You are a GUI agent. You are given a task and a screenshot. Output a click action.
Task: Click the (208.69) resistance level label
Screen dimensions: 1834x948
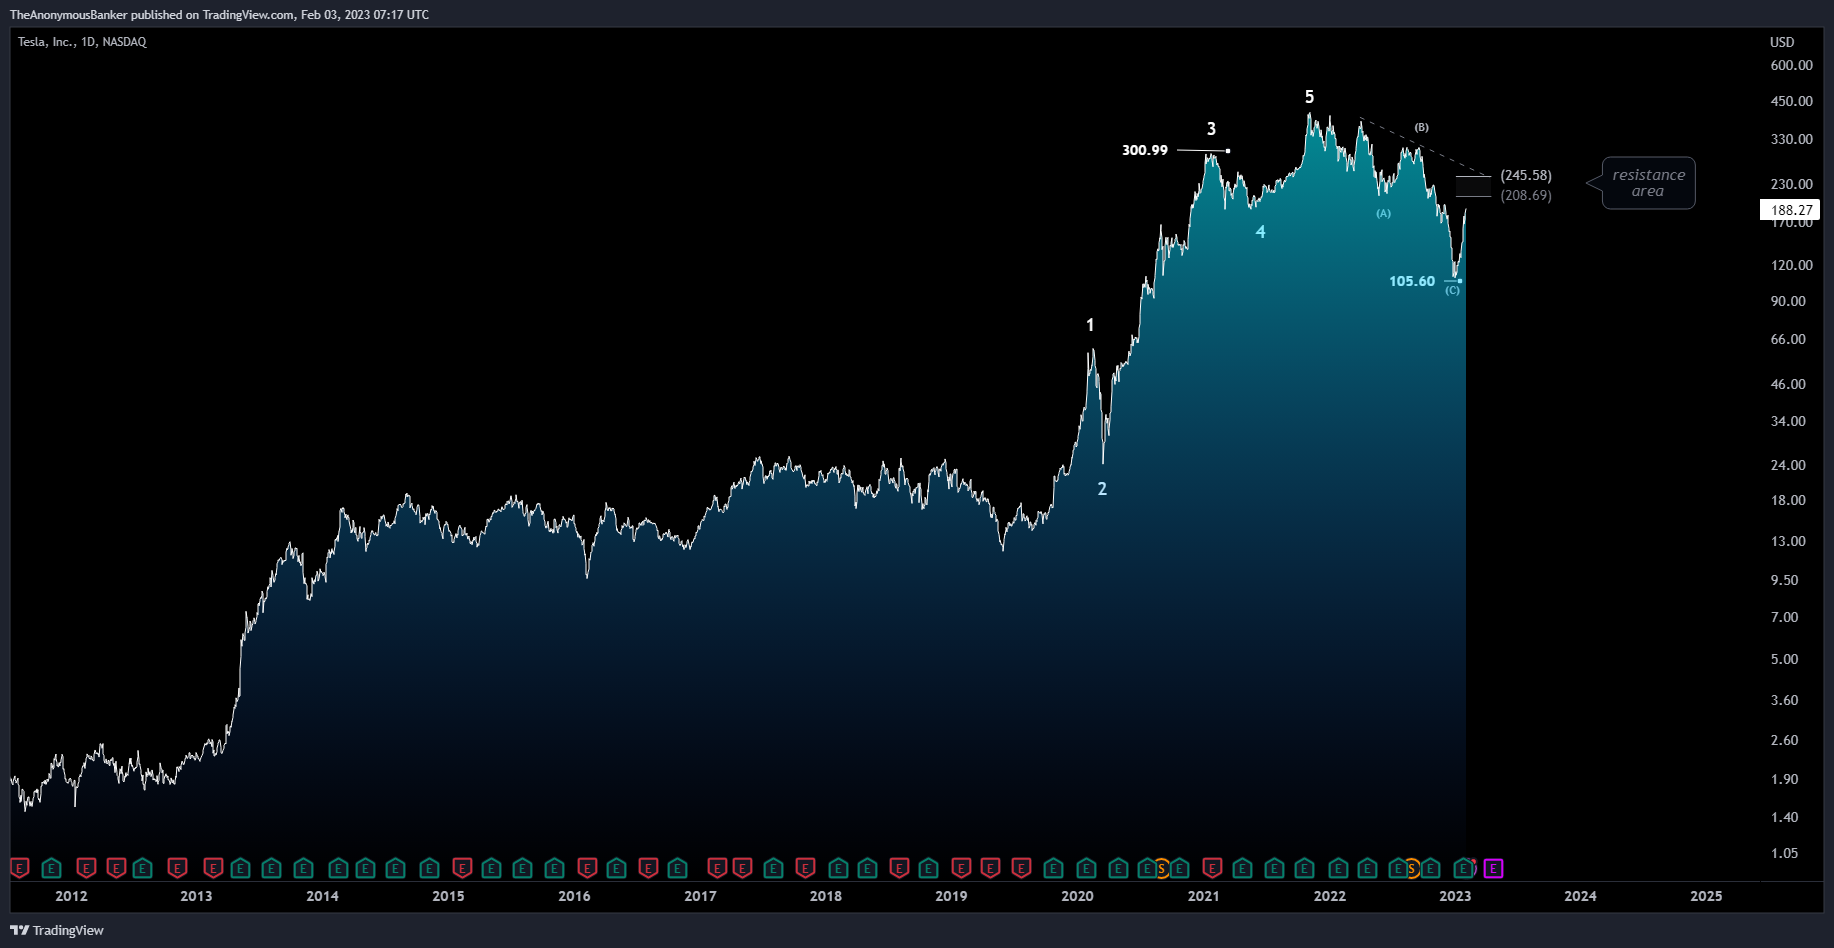[x=1526, y=195]
